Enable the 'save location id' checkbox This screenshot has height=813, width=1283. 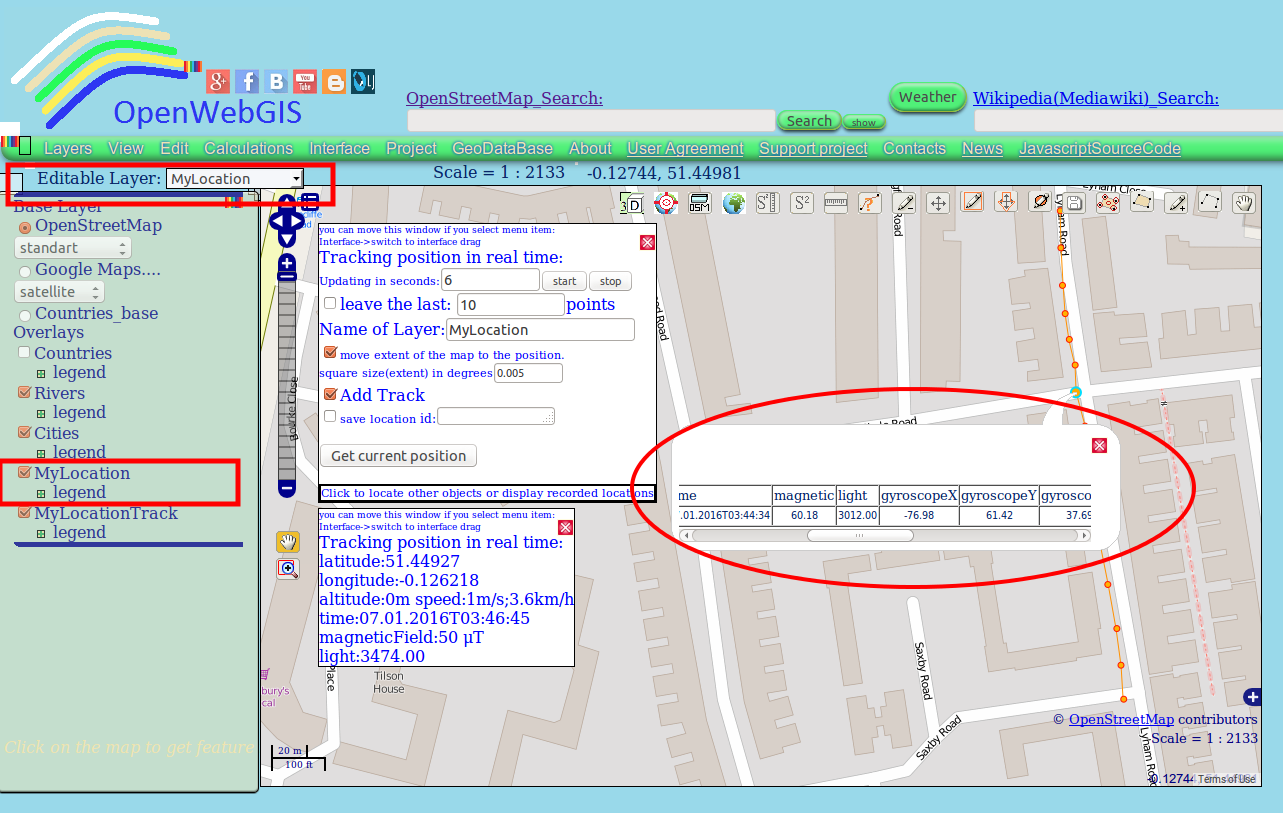point(330,416)
